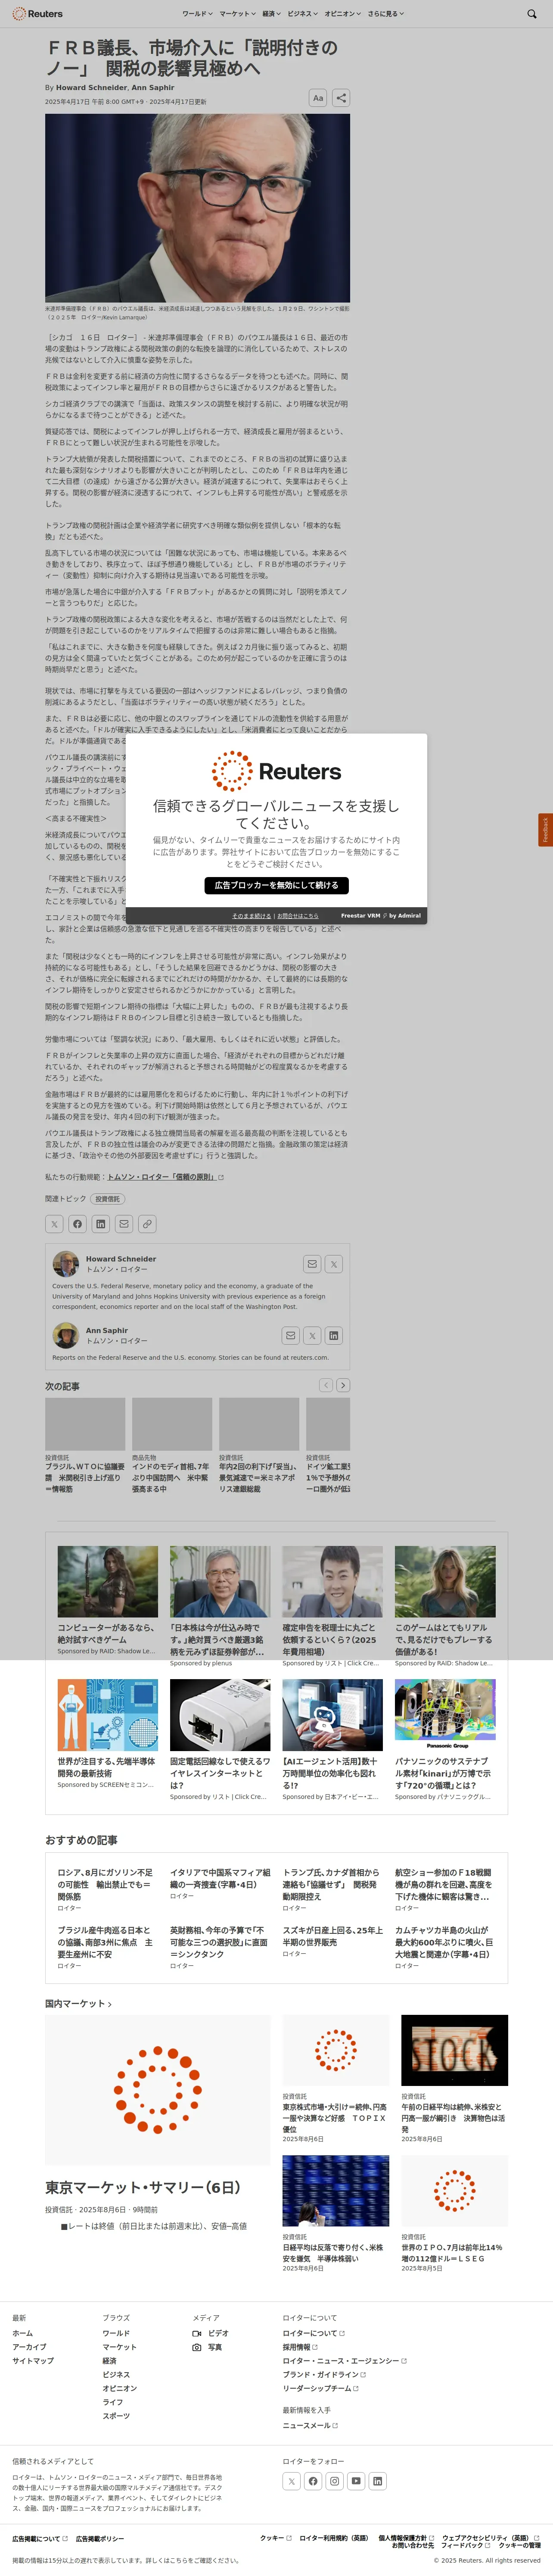Open the 写真 photo link in footer
The width and height of the screenshot is (553, 2576).
click(x=208, y=2347)
